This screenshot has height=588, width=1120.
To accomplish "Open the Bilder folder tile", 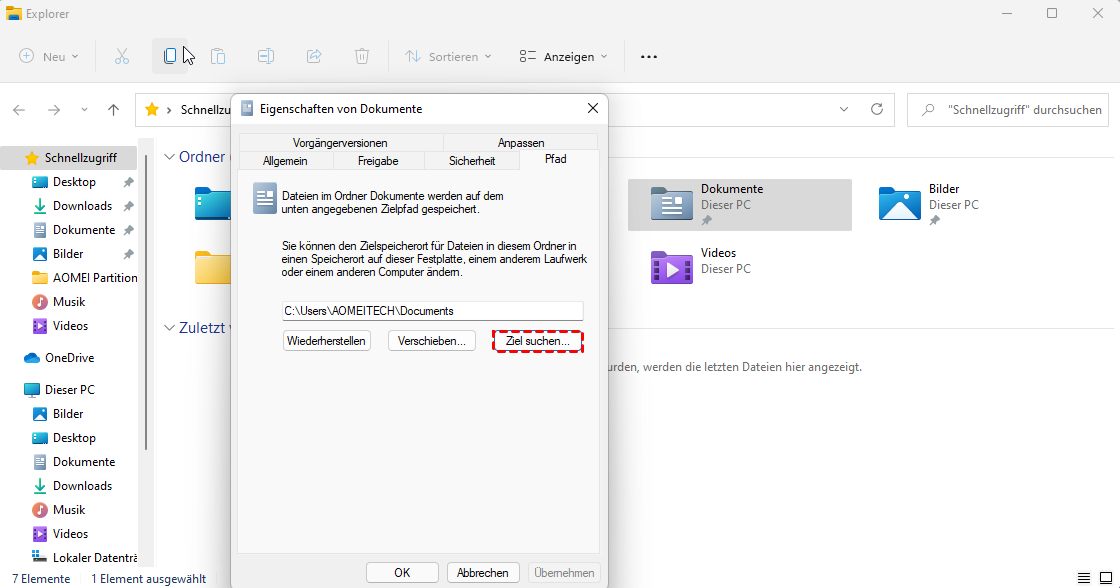I will click(927, 204).
